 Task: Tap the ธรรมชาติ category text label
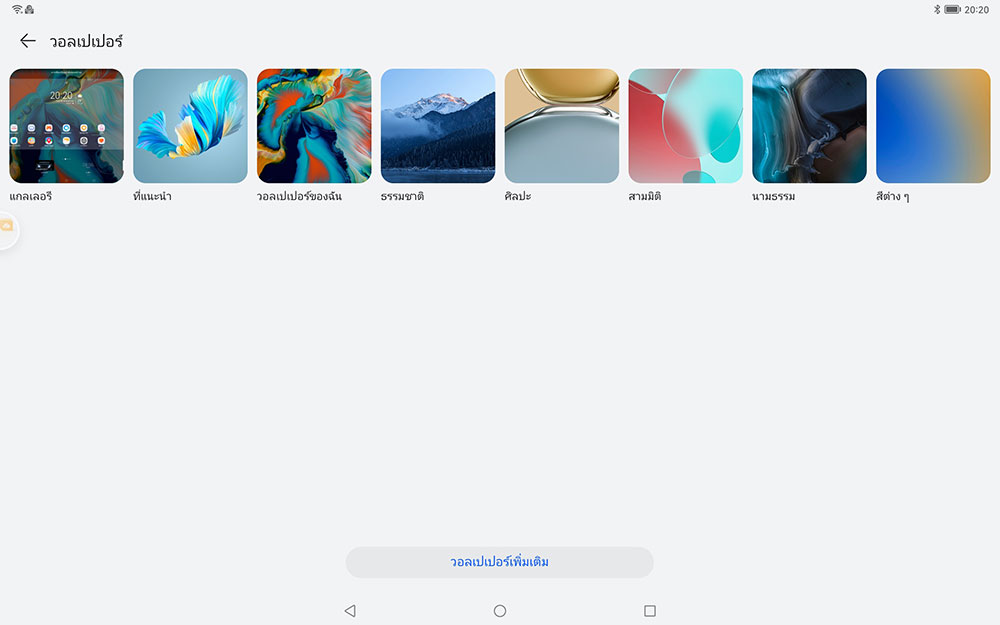403,197
